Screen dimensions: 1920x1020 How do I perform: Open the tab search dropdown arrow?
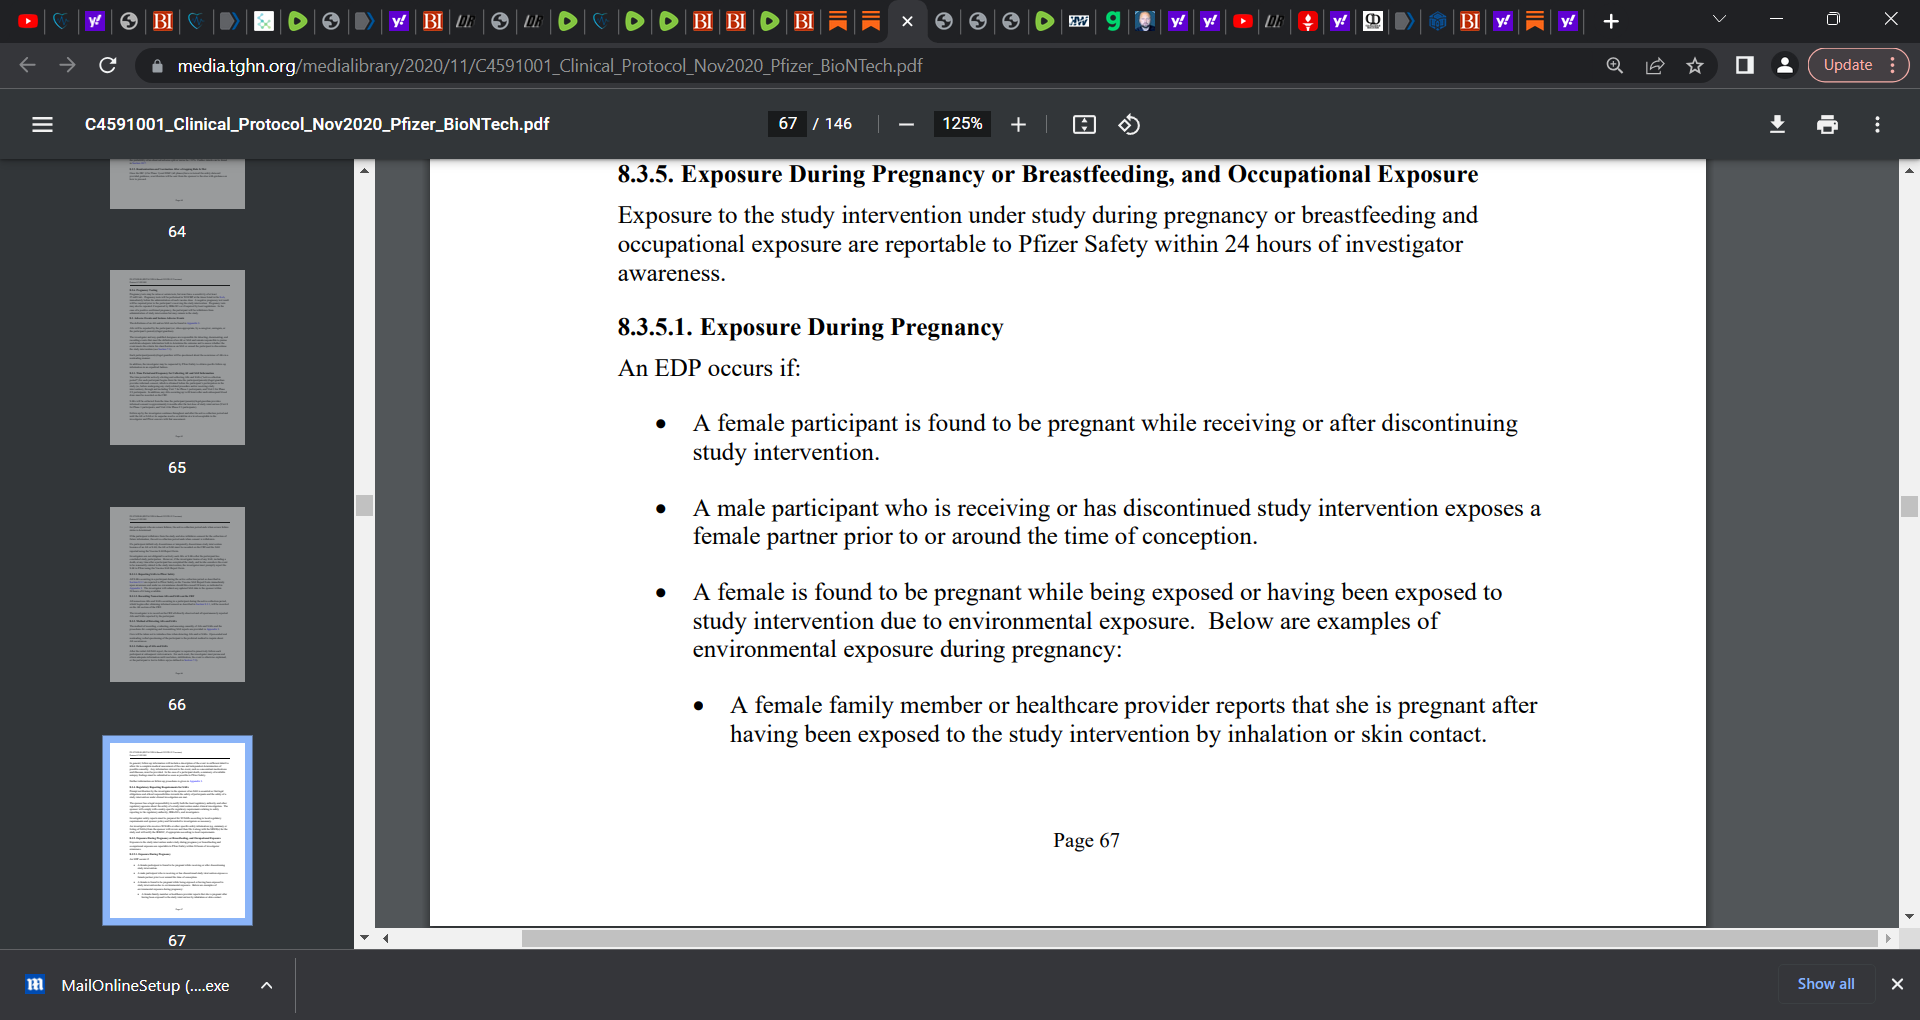(1719, 20)
